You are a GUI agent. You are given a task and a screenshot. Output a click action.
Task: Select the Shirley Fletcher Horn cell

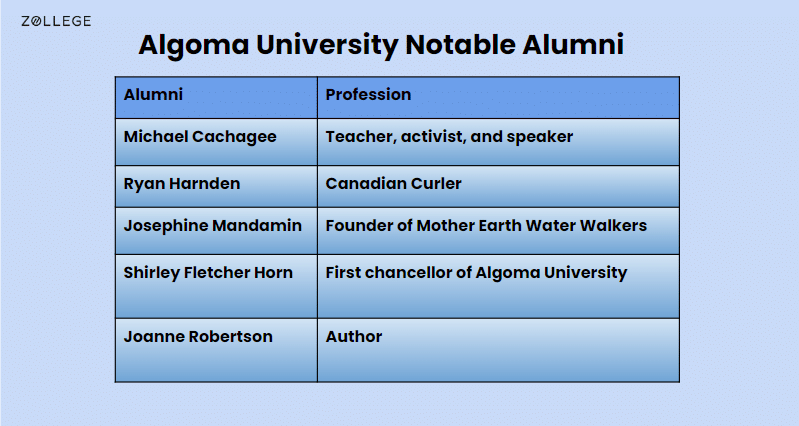[216, 286]
